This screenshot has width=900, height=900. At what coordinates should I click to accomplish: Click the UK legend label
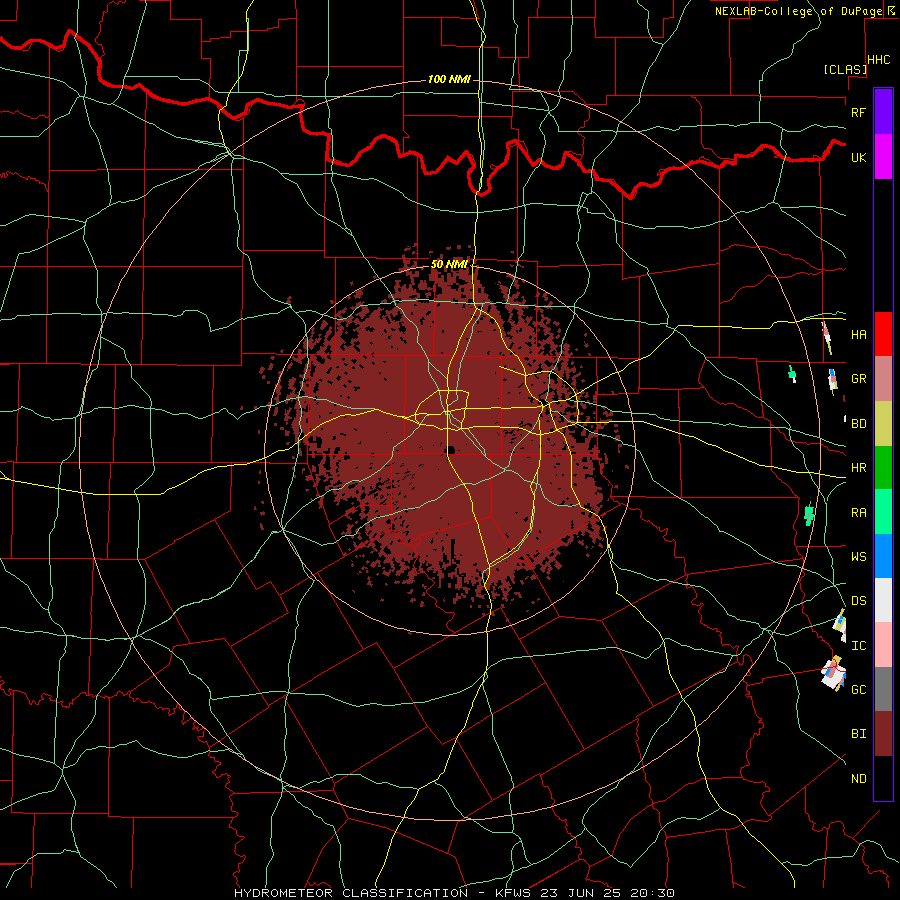click(859, 157)
